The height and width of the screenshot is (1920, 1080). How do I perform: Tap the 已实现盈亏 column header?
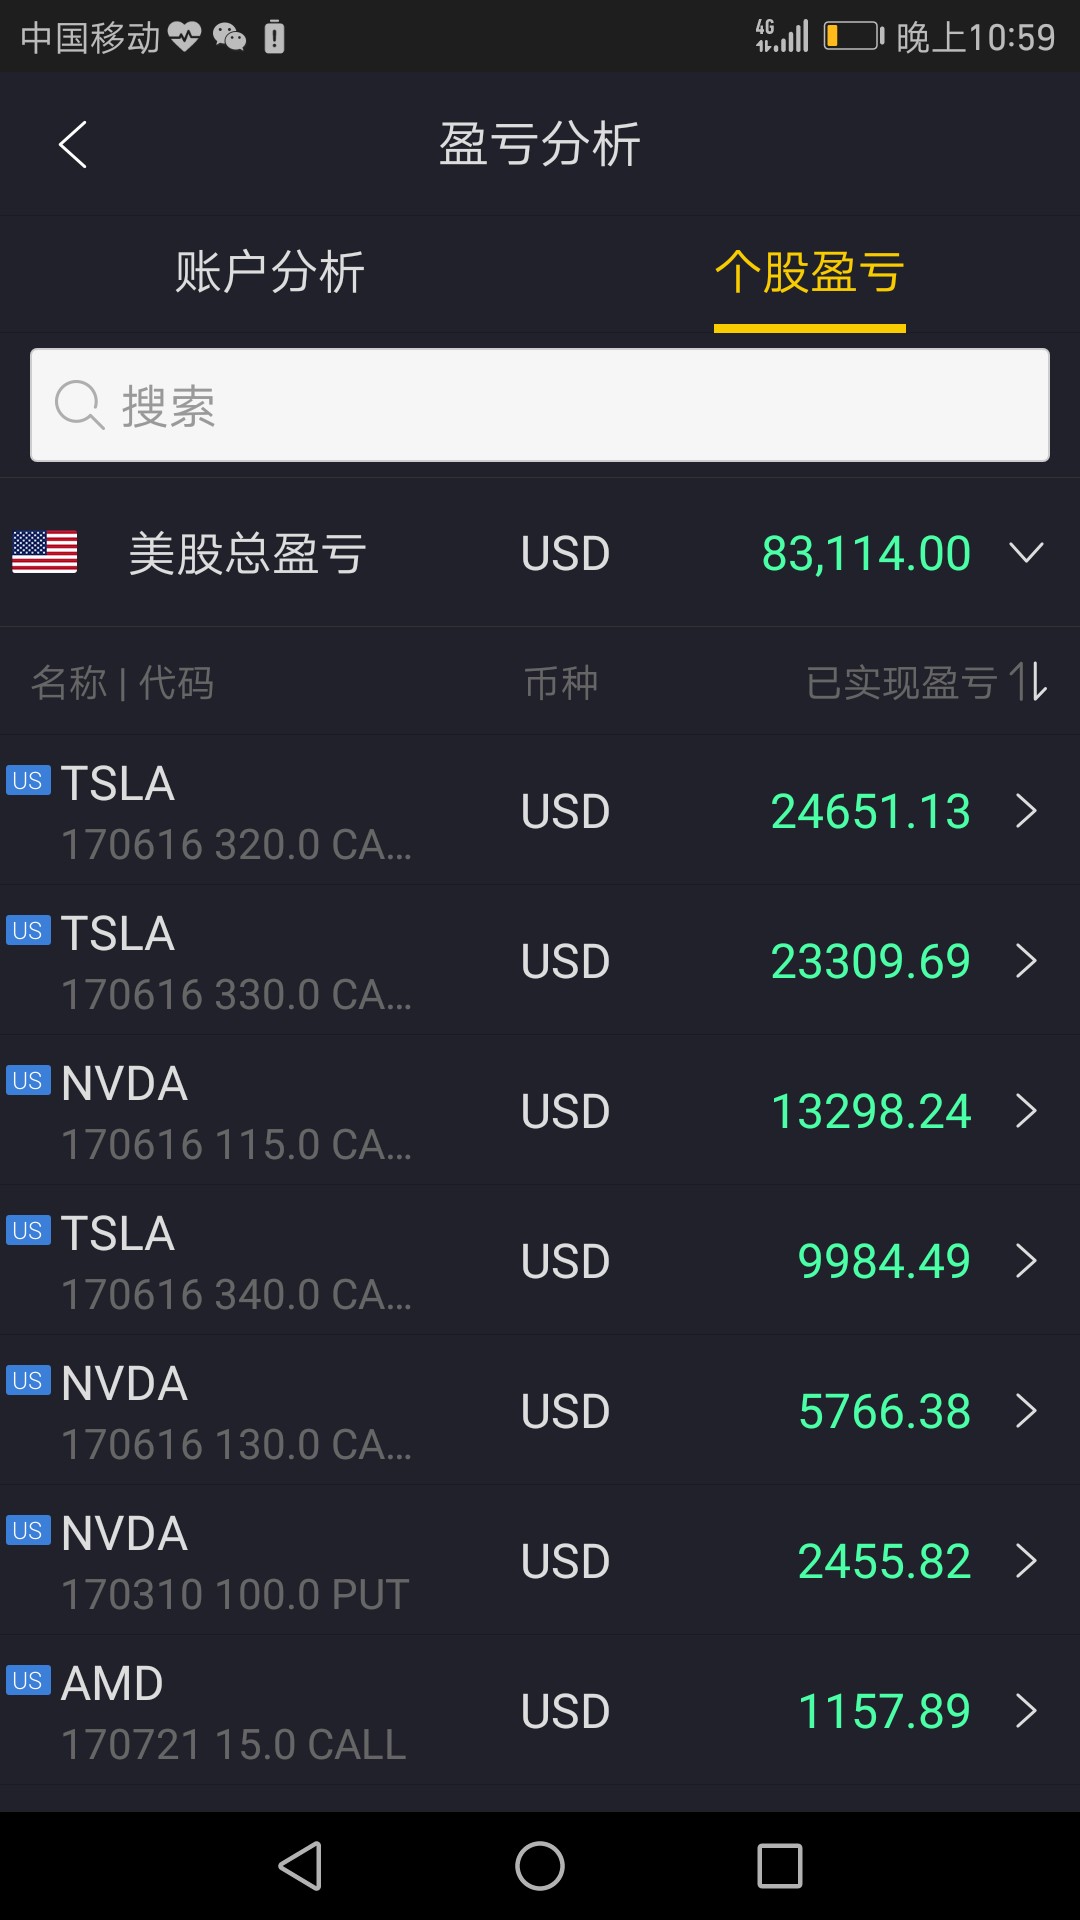900,683
